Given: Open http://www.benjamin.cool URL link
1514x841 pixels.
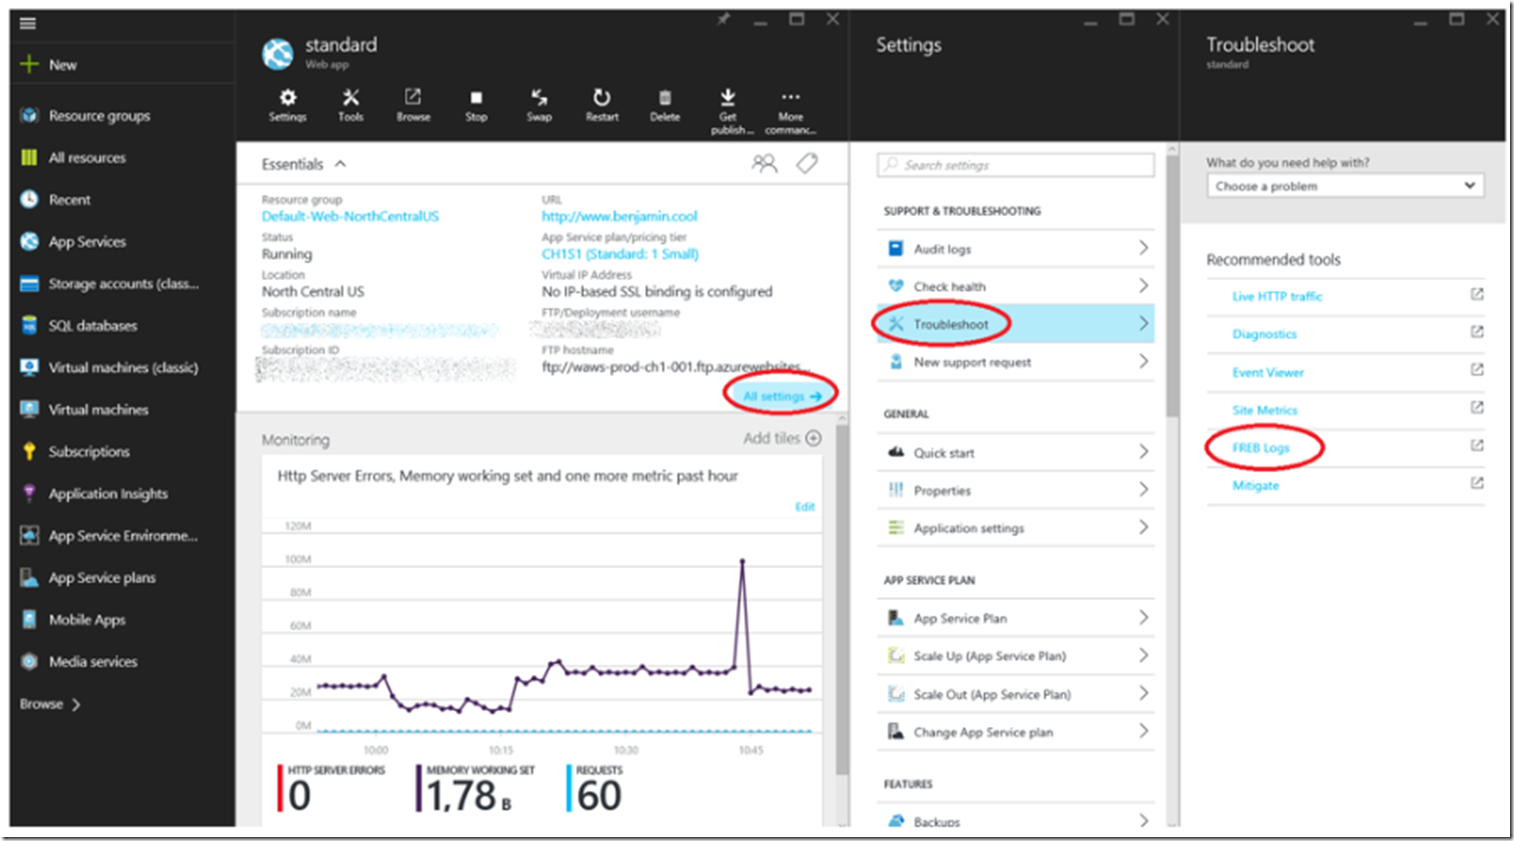Looking at the screenshot, I should click(619, 216).
